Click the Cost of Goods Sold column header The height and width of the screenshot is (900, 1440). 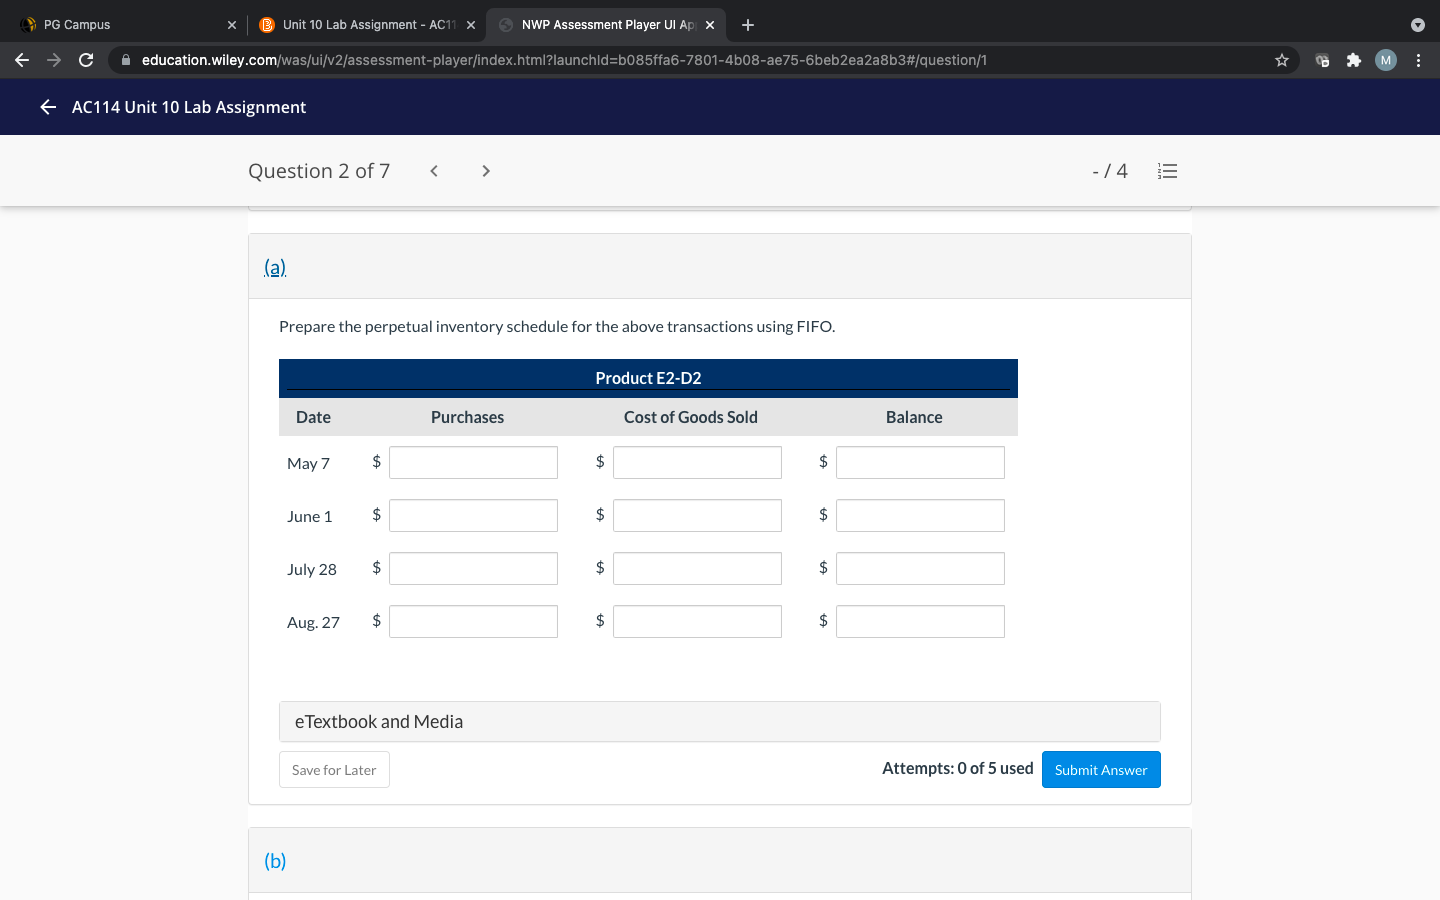[x=691, y=417]
